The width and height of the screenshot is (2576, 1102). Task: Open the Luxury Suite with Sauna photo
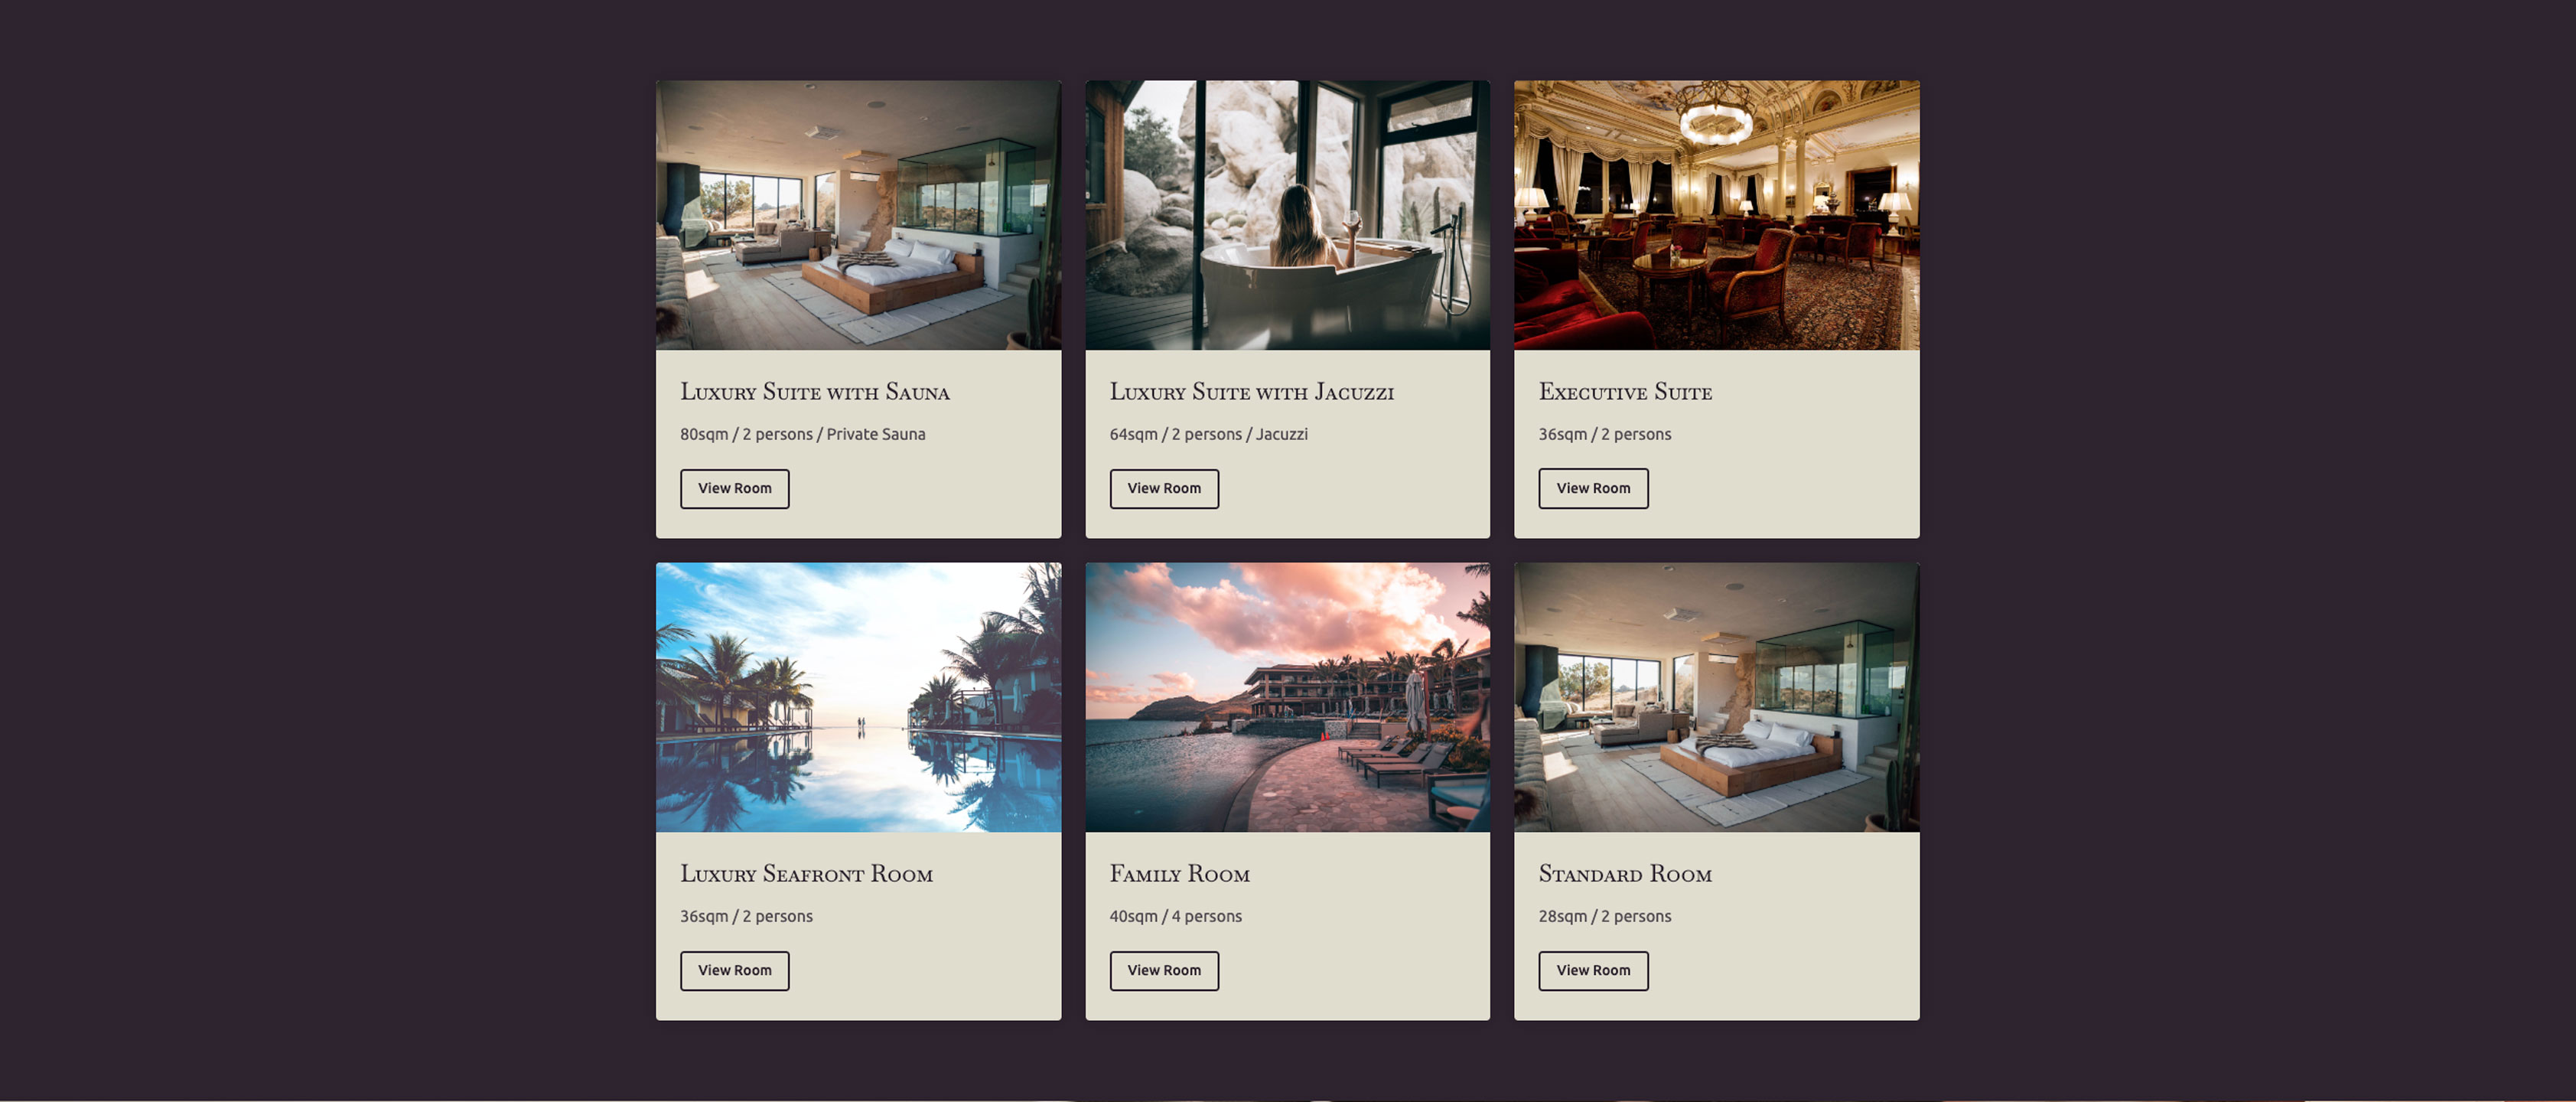[x=858, y=215]
